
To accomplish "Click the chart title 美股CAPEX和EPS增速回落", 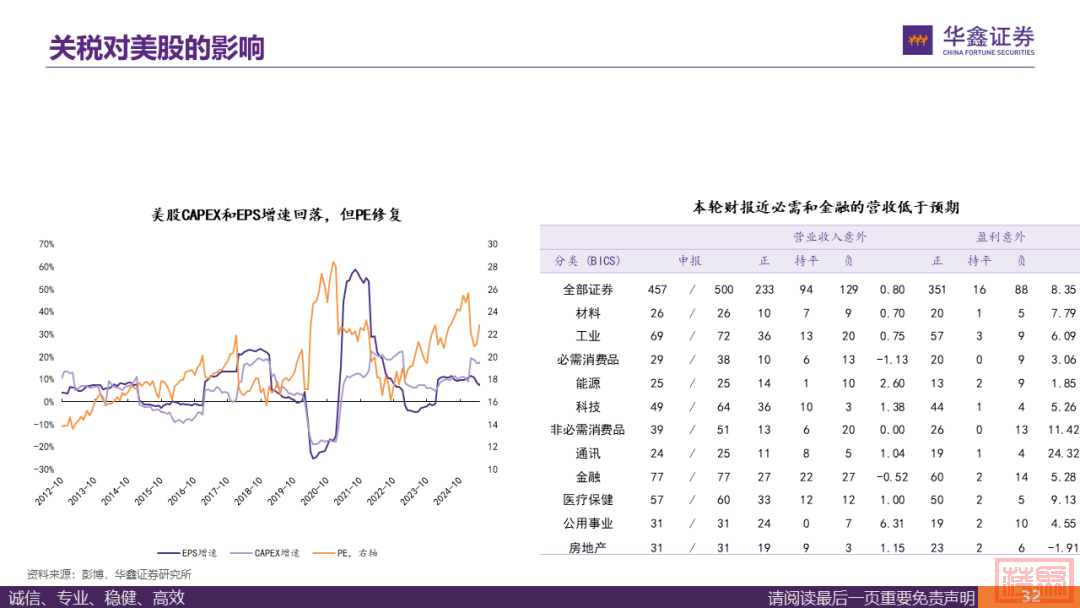I will click(275, 215).
